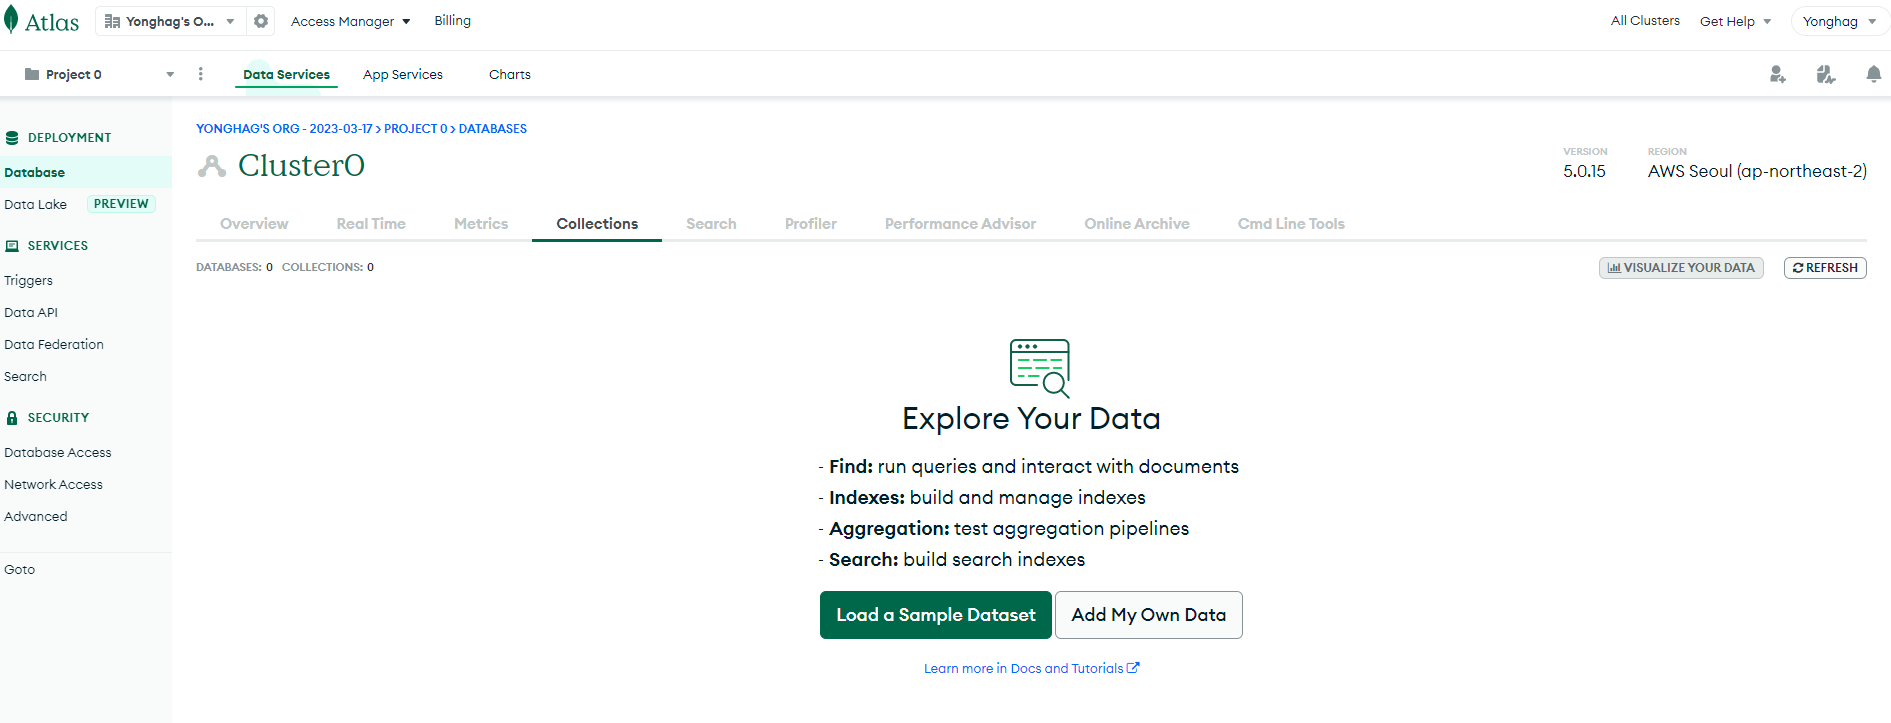Click the PREVIEW badge
The image size is (1891, 723).
121,204
